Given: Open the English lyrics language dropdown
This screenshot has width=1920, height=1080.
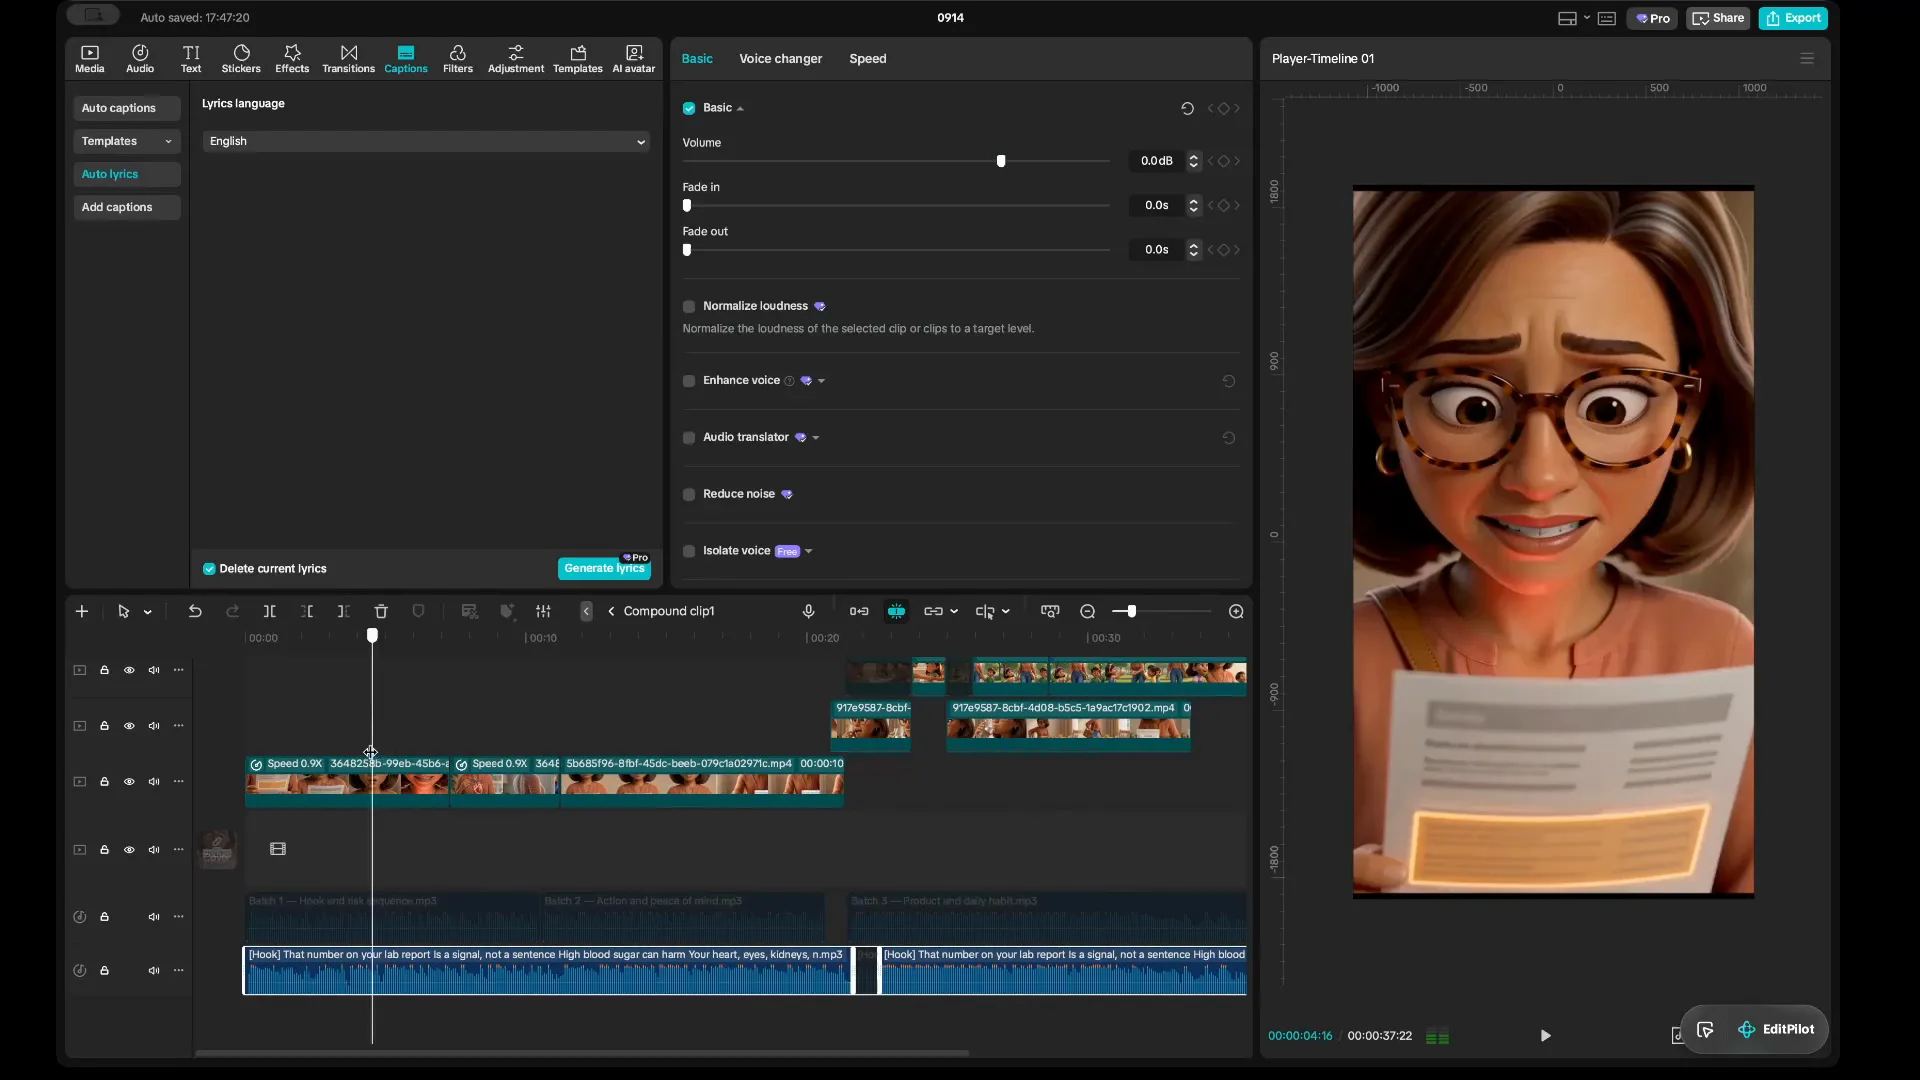Looking at the screenshot, I should point(426,141).
